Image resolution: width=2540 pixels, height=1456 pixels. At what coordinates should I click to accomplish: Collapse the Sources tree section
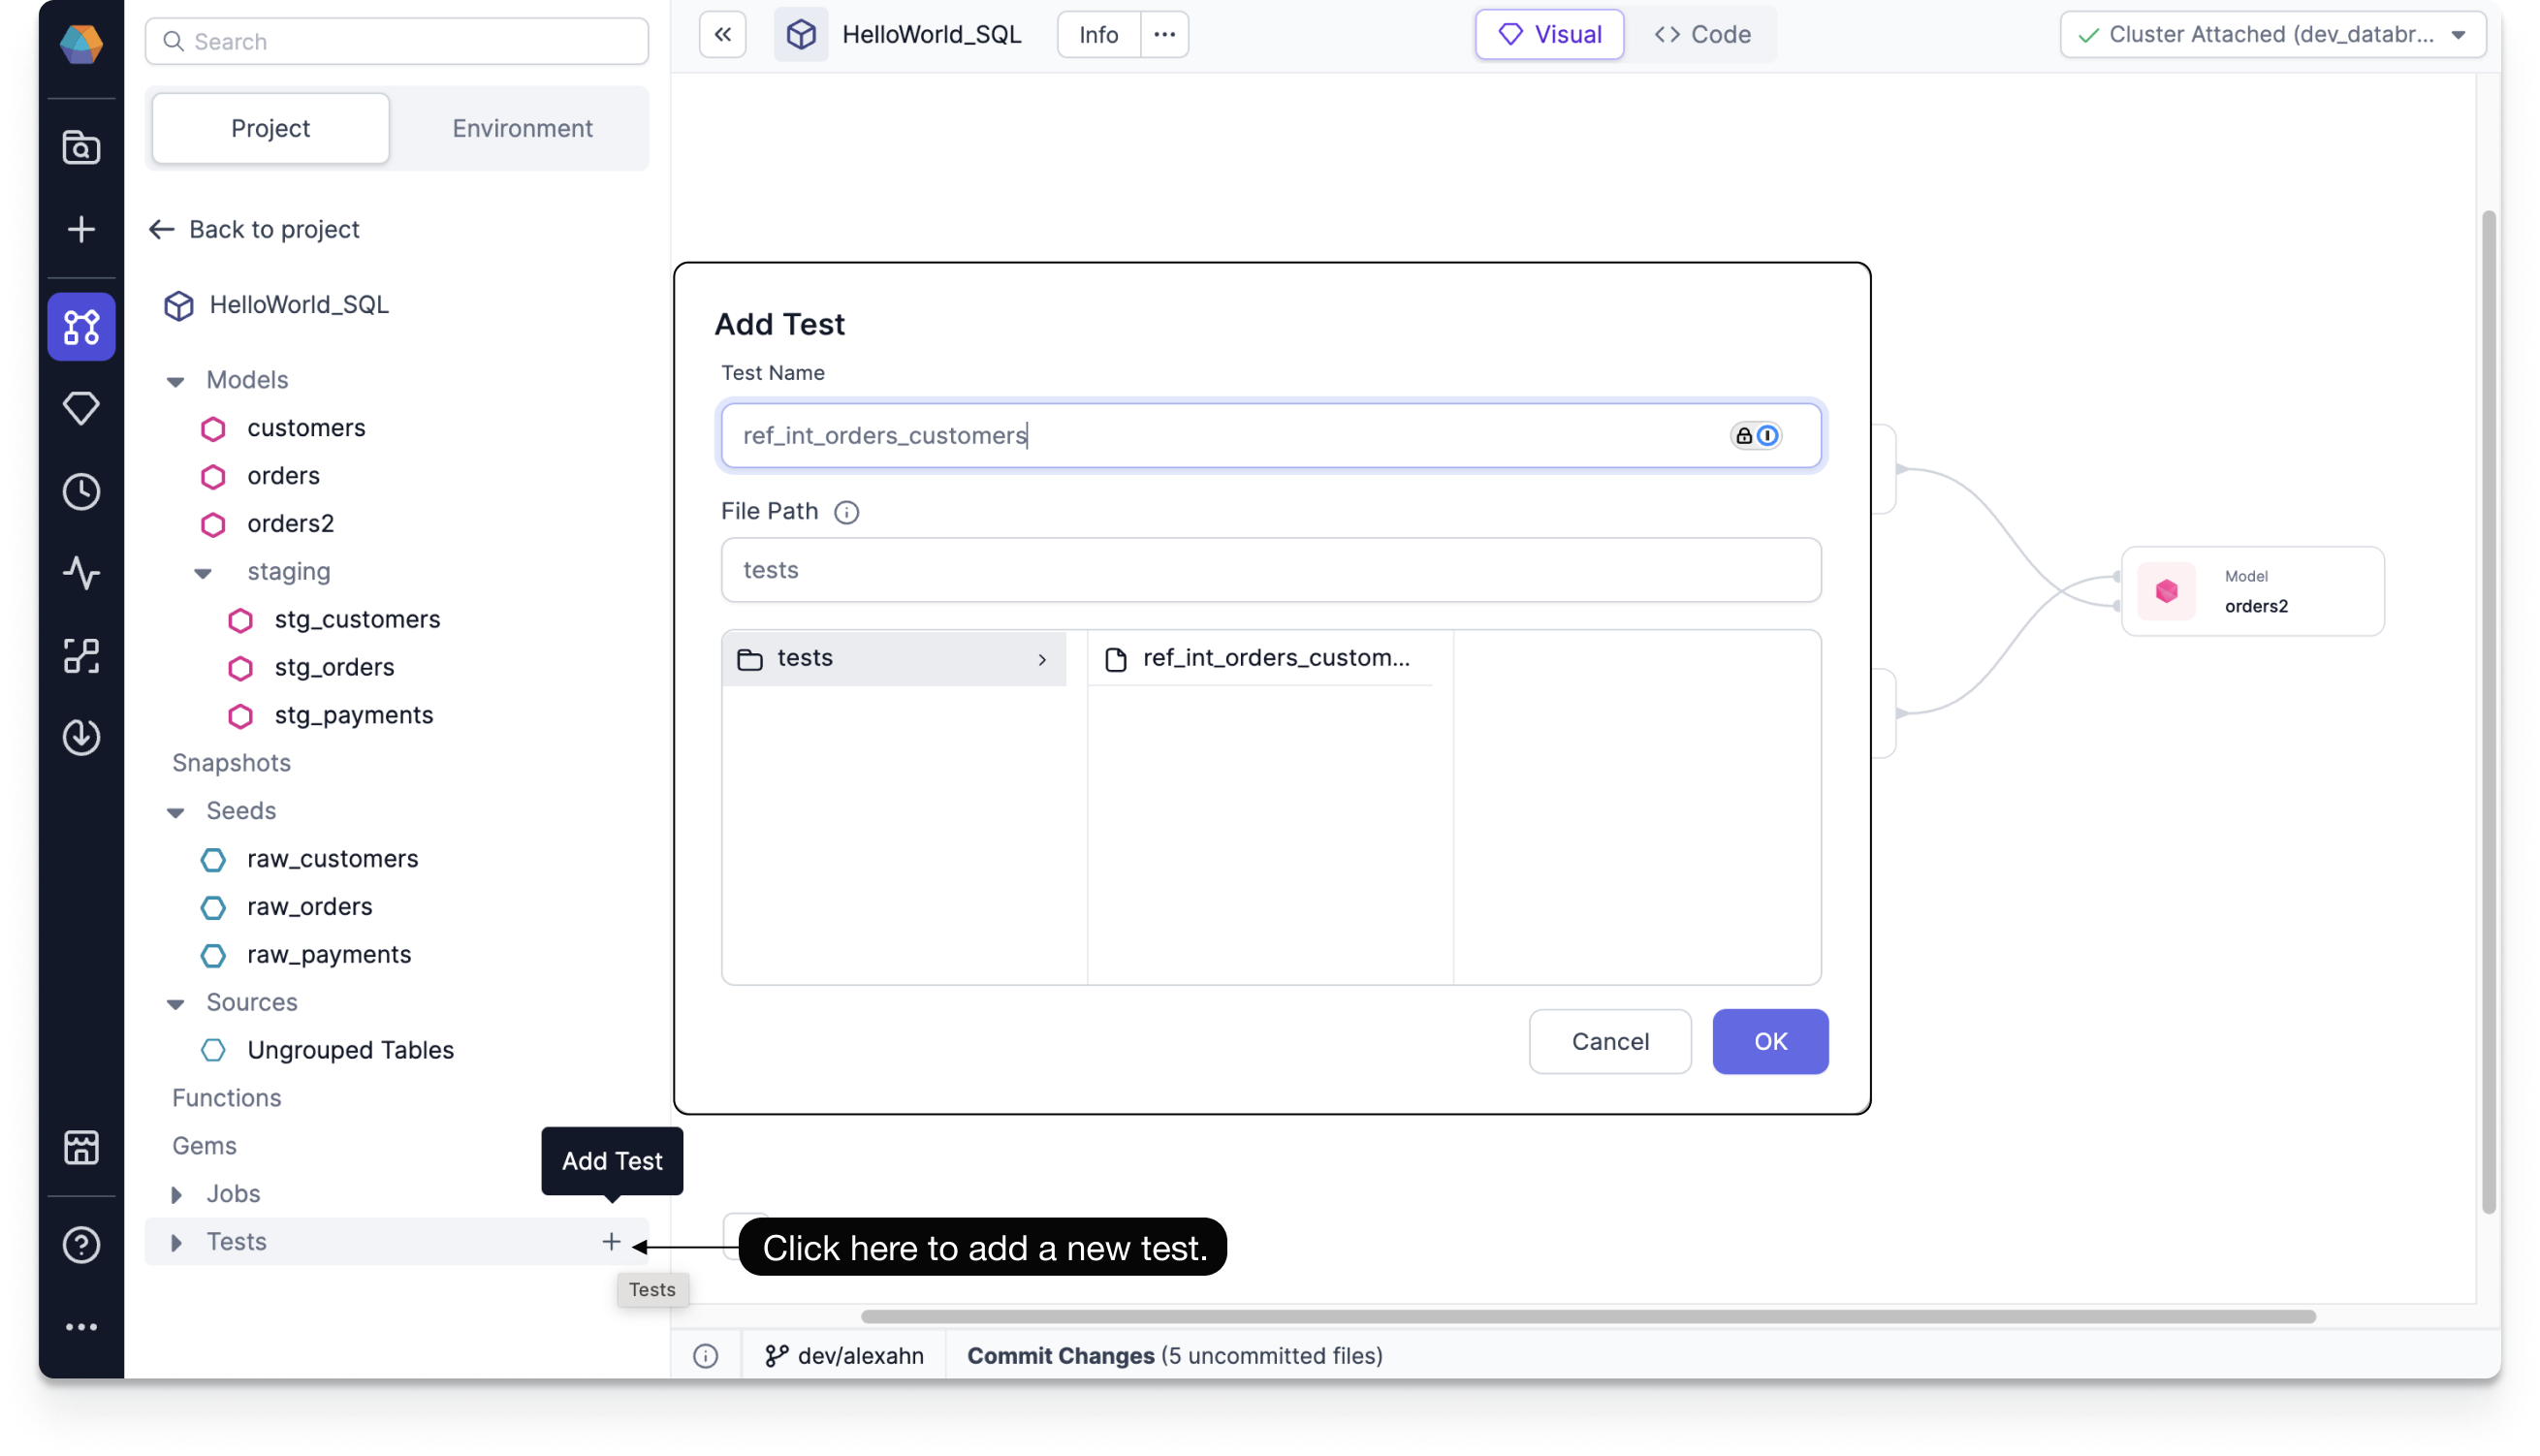[x=175, y=1003]
